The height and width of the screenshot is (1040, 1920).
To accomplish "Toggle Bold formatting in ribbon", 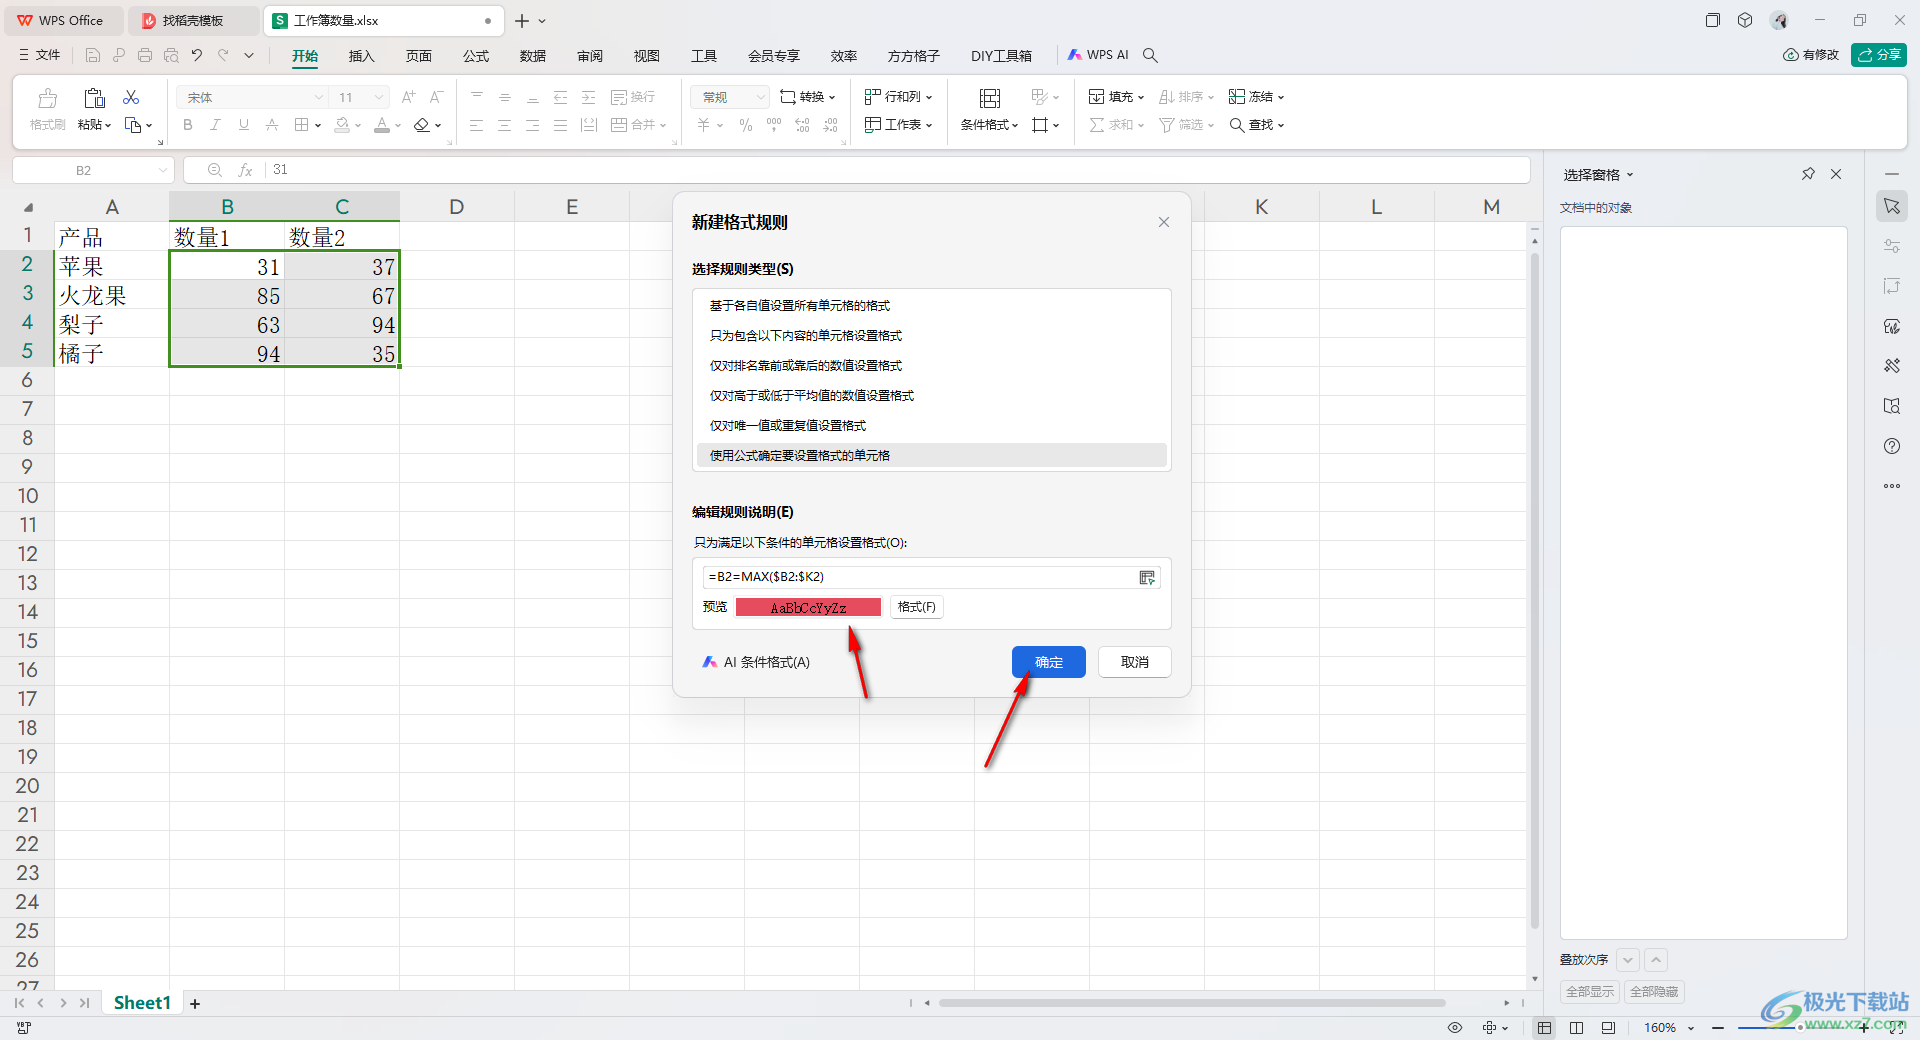I will click(x=188, y=125).
